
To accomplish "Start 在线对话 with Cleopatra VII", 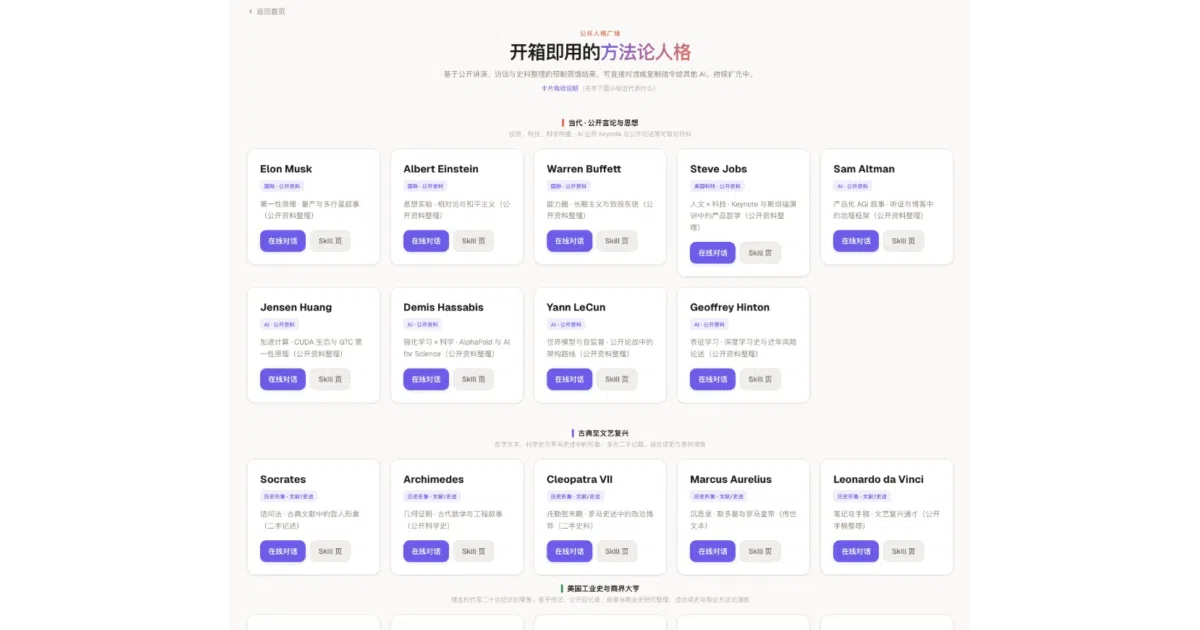I will tap(569, 551).
